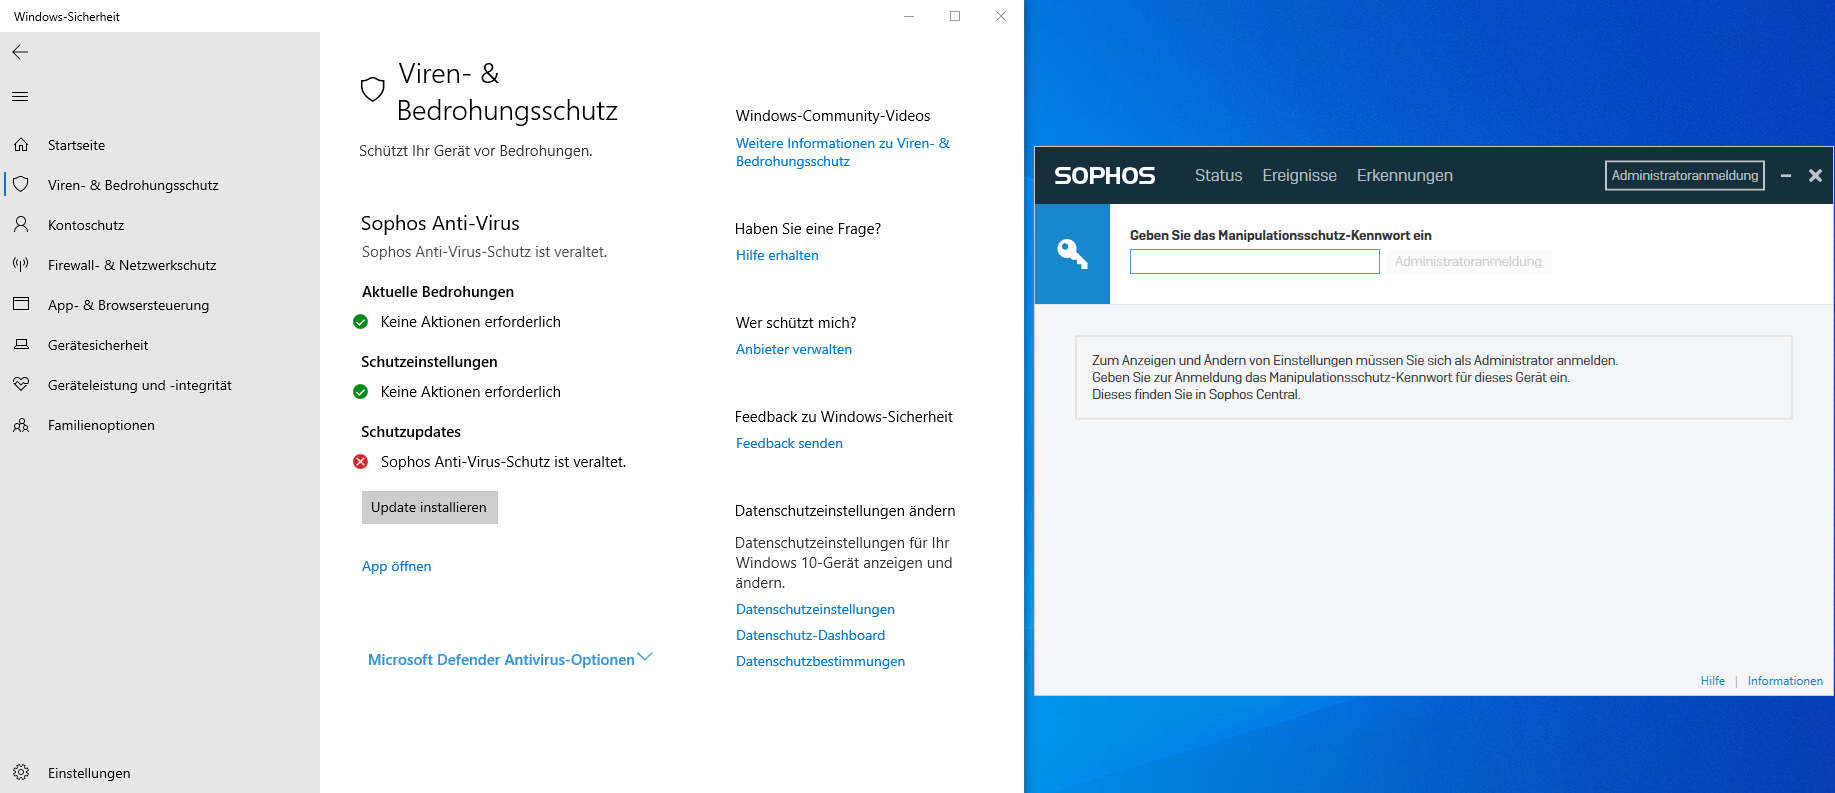Open the Sophos Status tab
Image resolution: width=1835 pixels, height=793 pixels.
click(1218, 176)
